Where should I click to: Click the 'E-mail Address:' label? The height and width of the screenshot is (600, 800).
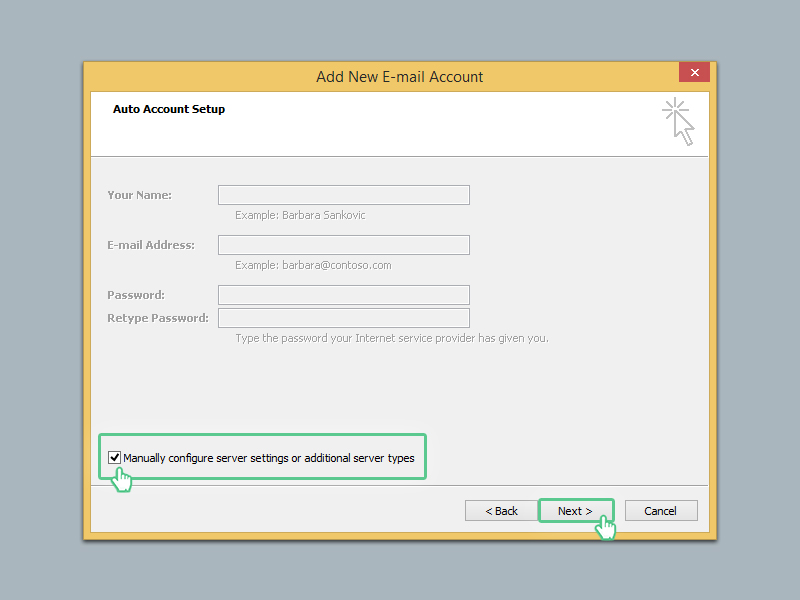pos(151,245)
